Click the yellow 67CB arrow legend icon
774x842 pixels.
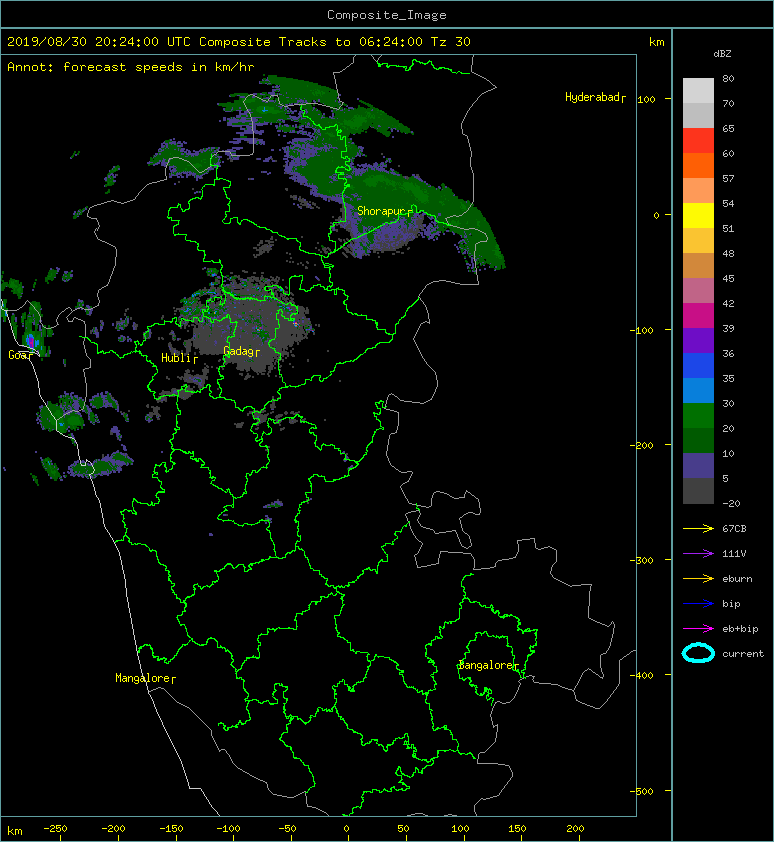(698, 528)
